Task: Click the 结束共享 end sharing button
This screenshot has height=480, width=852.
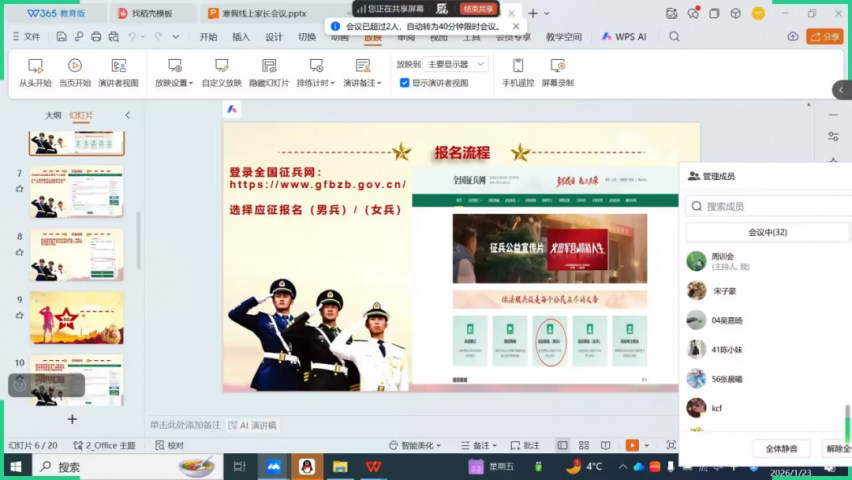Action: tap(478, 8)
